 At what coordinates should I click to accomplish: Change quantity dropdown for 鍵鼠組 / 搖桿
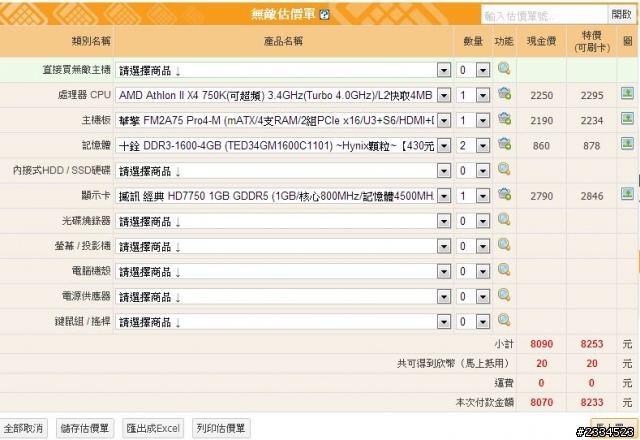473,322
